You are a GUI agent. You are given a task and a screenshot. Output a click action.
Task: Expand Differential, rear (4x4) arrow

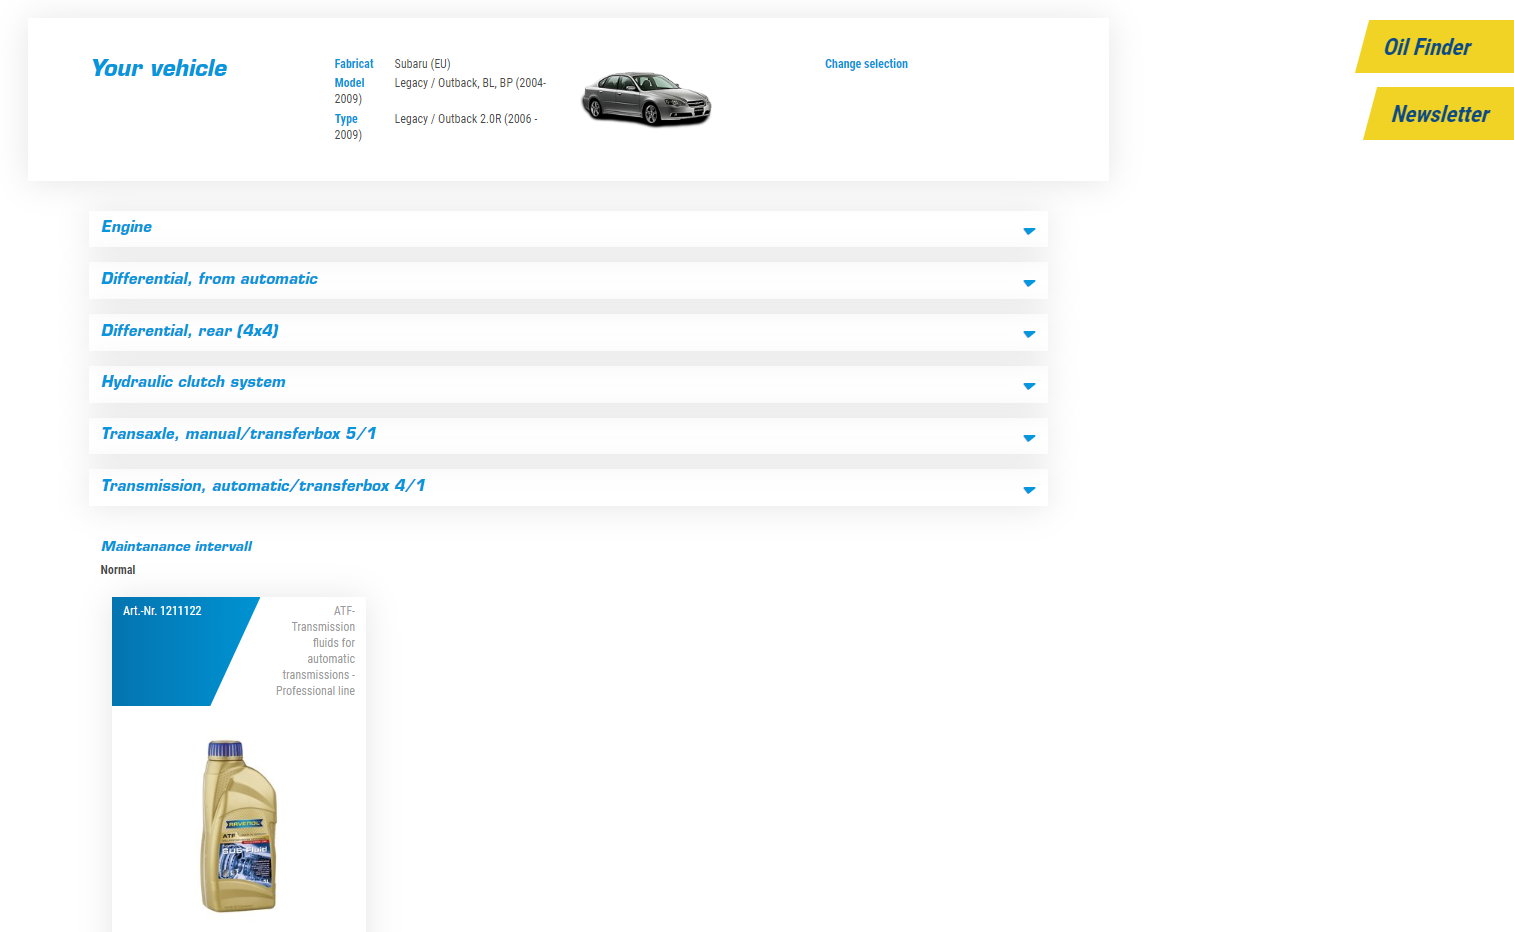click(x=1029, y=334)
